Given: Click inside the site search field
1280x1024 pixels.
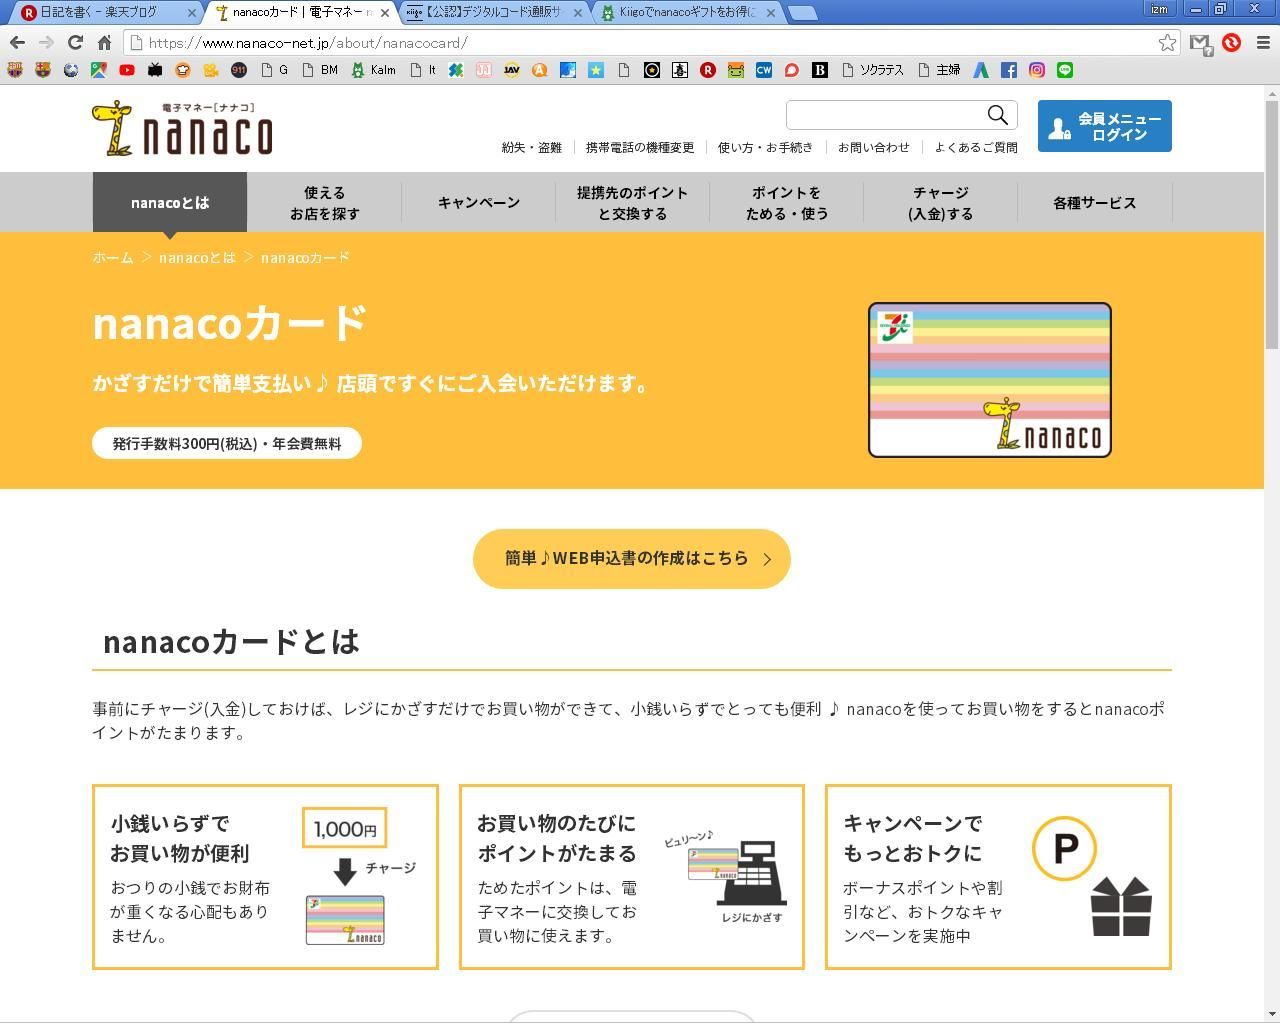Looking at the screenshot, I should [x=880, y=114].
